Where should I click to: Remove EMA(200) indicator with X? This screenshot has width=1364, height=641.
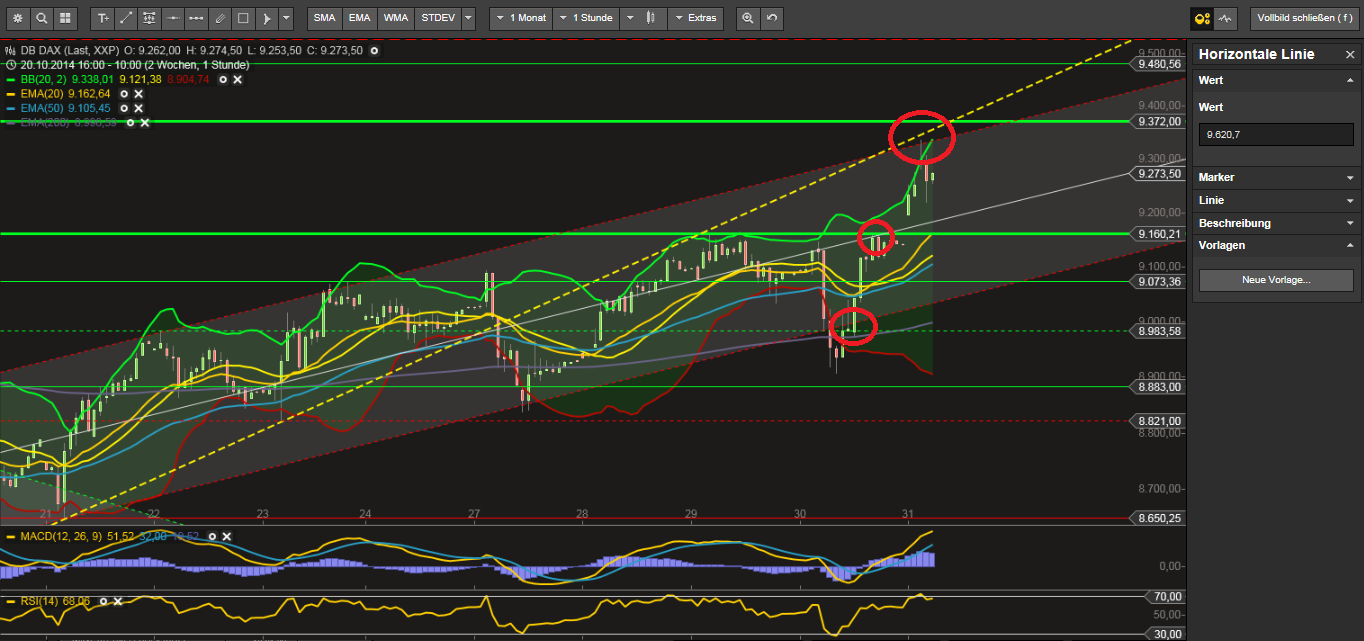(145, 122)
